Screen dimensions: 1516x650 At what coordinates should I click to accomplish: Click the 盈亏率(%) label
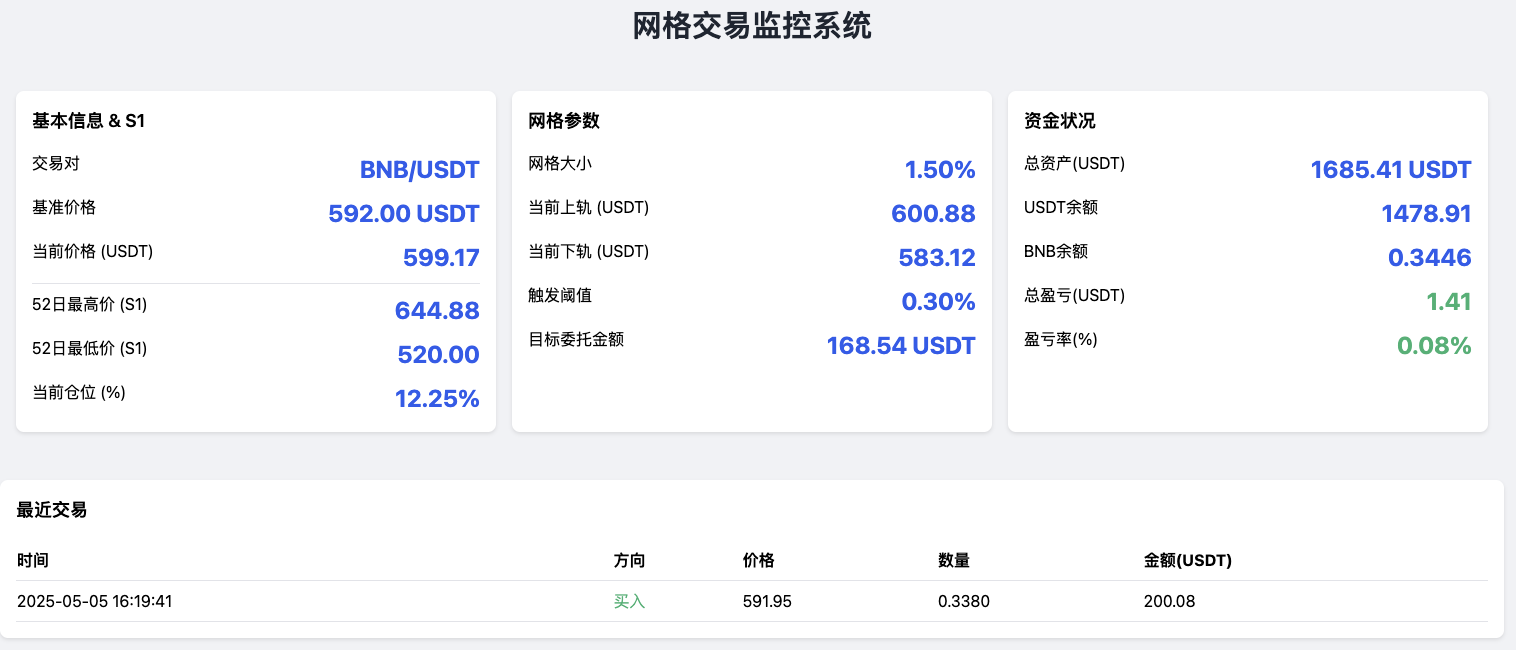(x=1061, y=339)
